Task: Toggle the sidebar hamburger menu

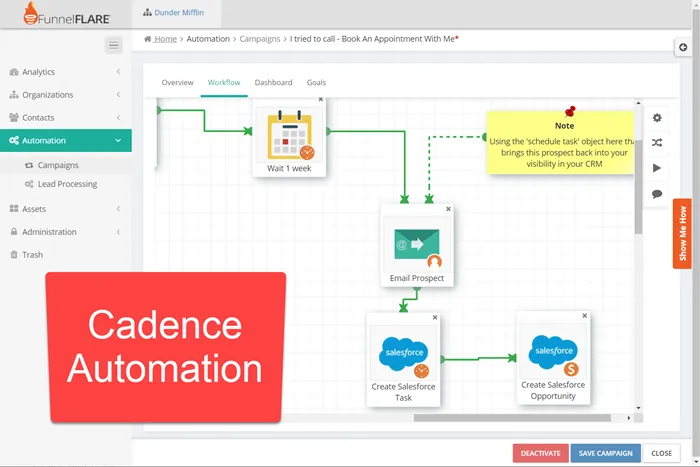Action: 114,45
